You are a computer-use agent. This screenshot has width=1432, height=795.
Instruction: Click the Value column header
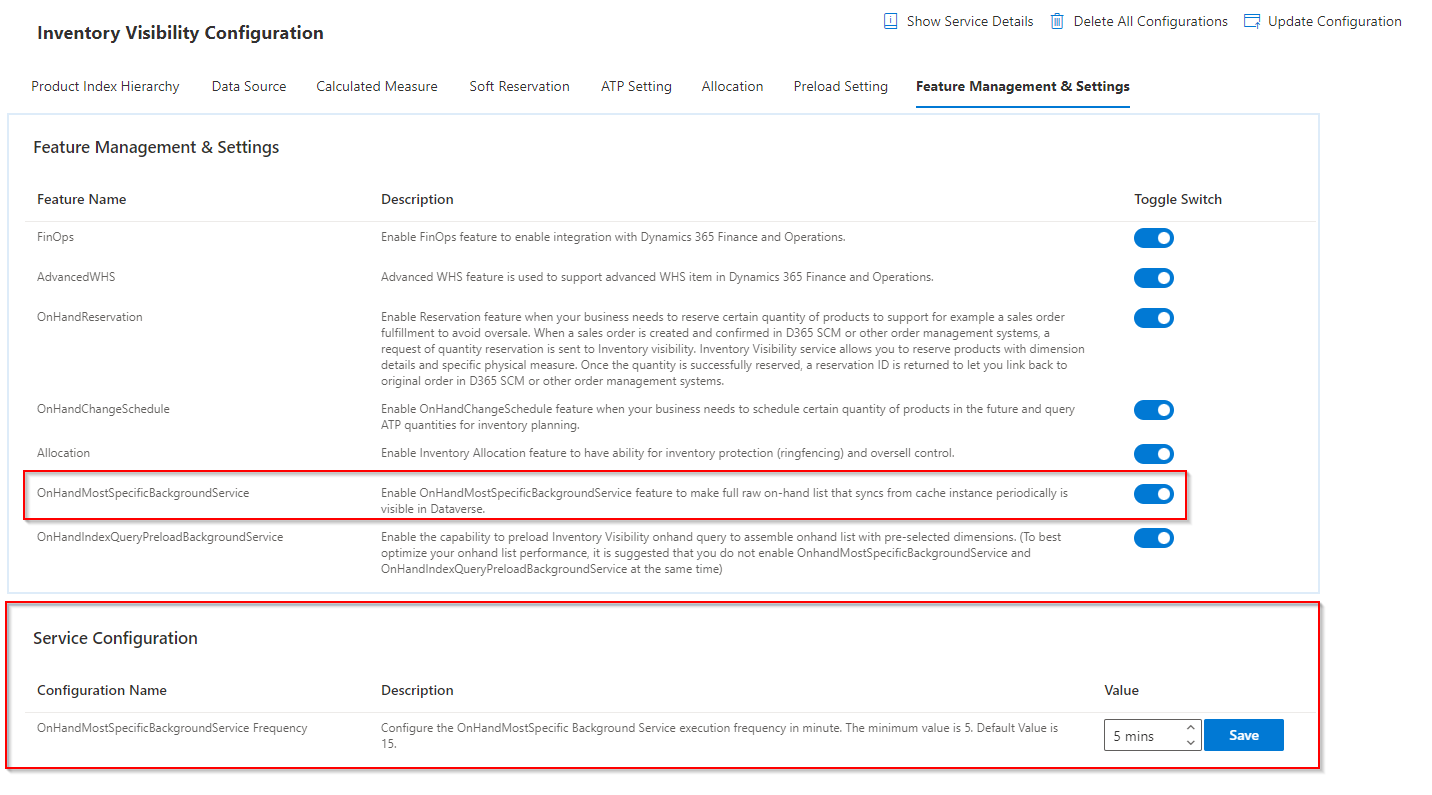coord(1121,690)
